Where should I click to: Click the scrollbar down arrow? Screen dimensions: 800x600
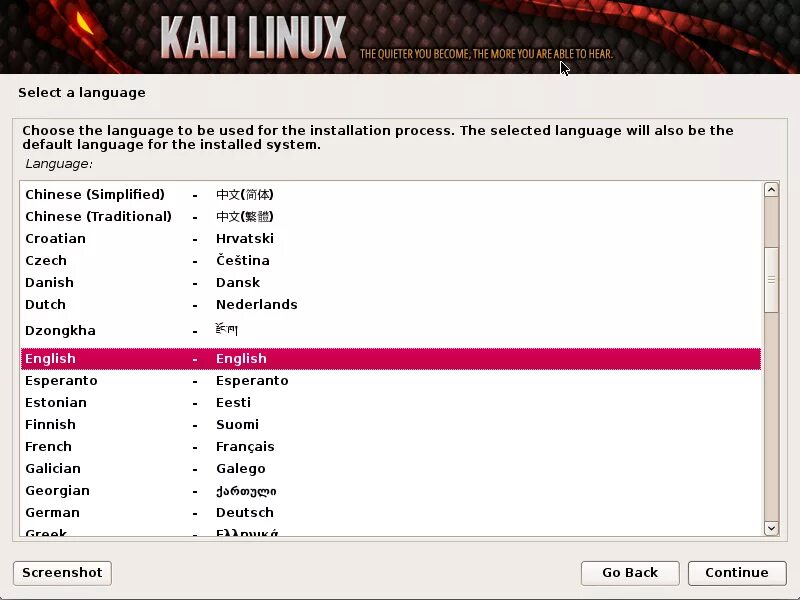coord(771,528)
